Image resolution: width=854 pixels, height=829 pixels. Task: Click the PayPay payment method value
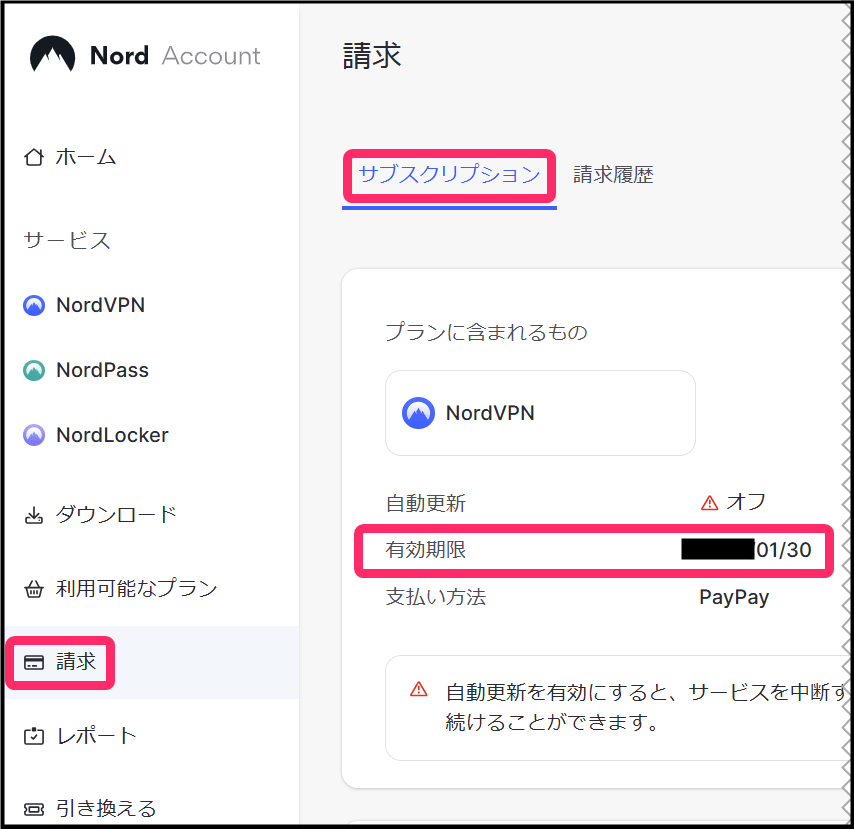tap(734, 598)
